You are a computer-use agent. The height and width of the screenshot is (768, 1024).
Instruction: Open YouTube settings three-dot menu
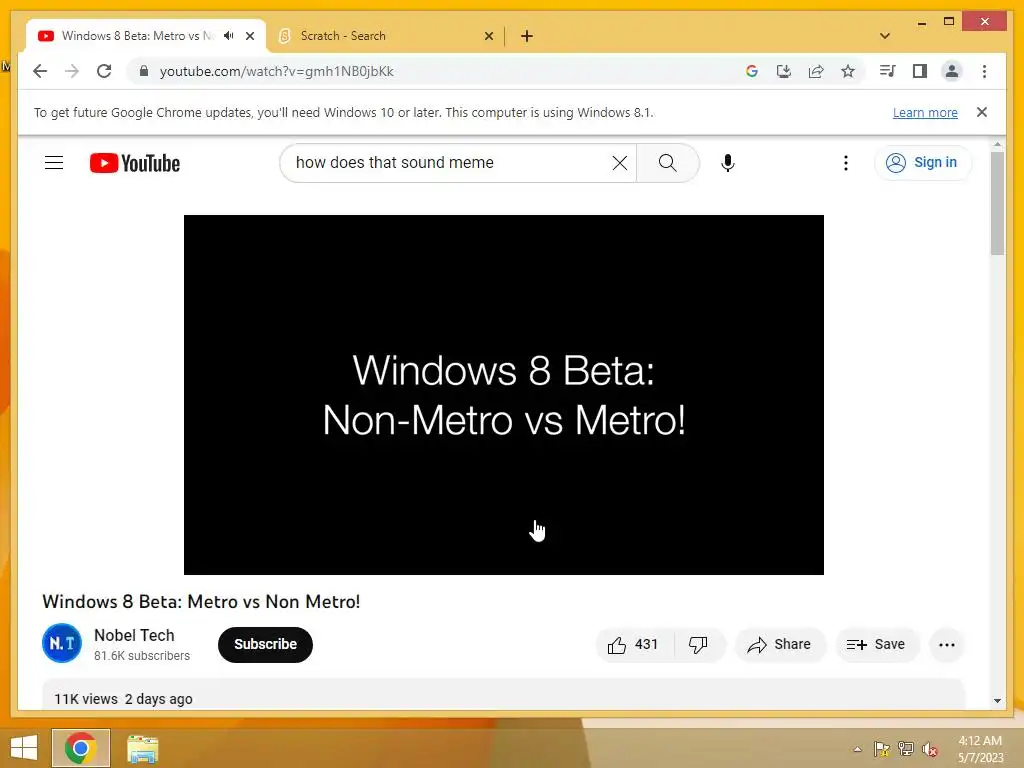click(846, 163)
